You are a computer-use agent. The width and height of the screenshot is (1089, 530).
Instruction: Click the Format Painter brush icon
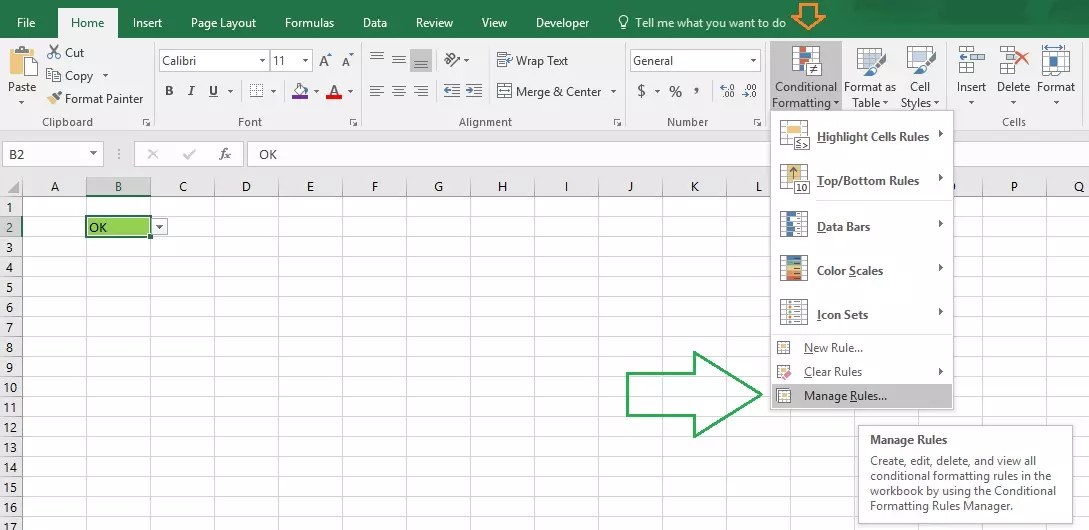(54, 99)
